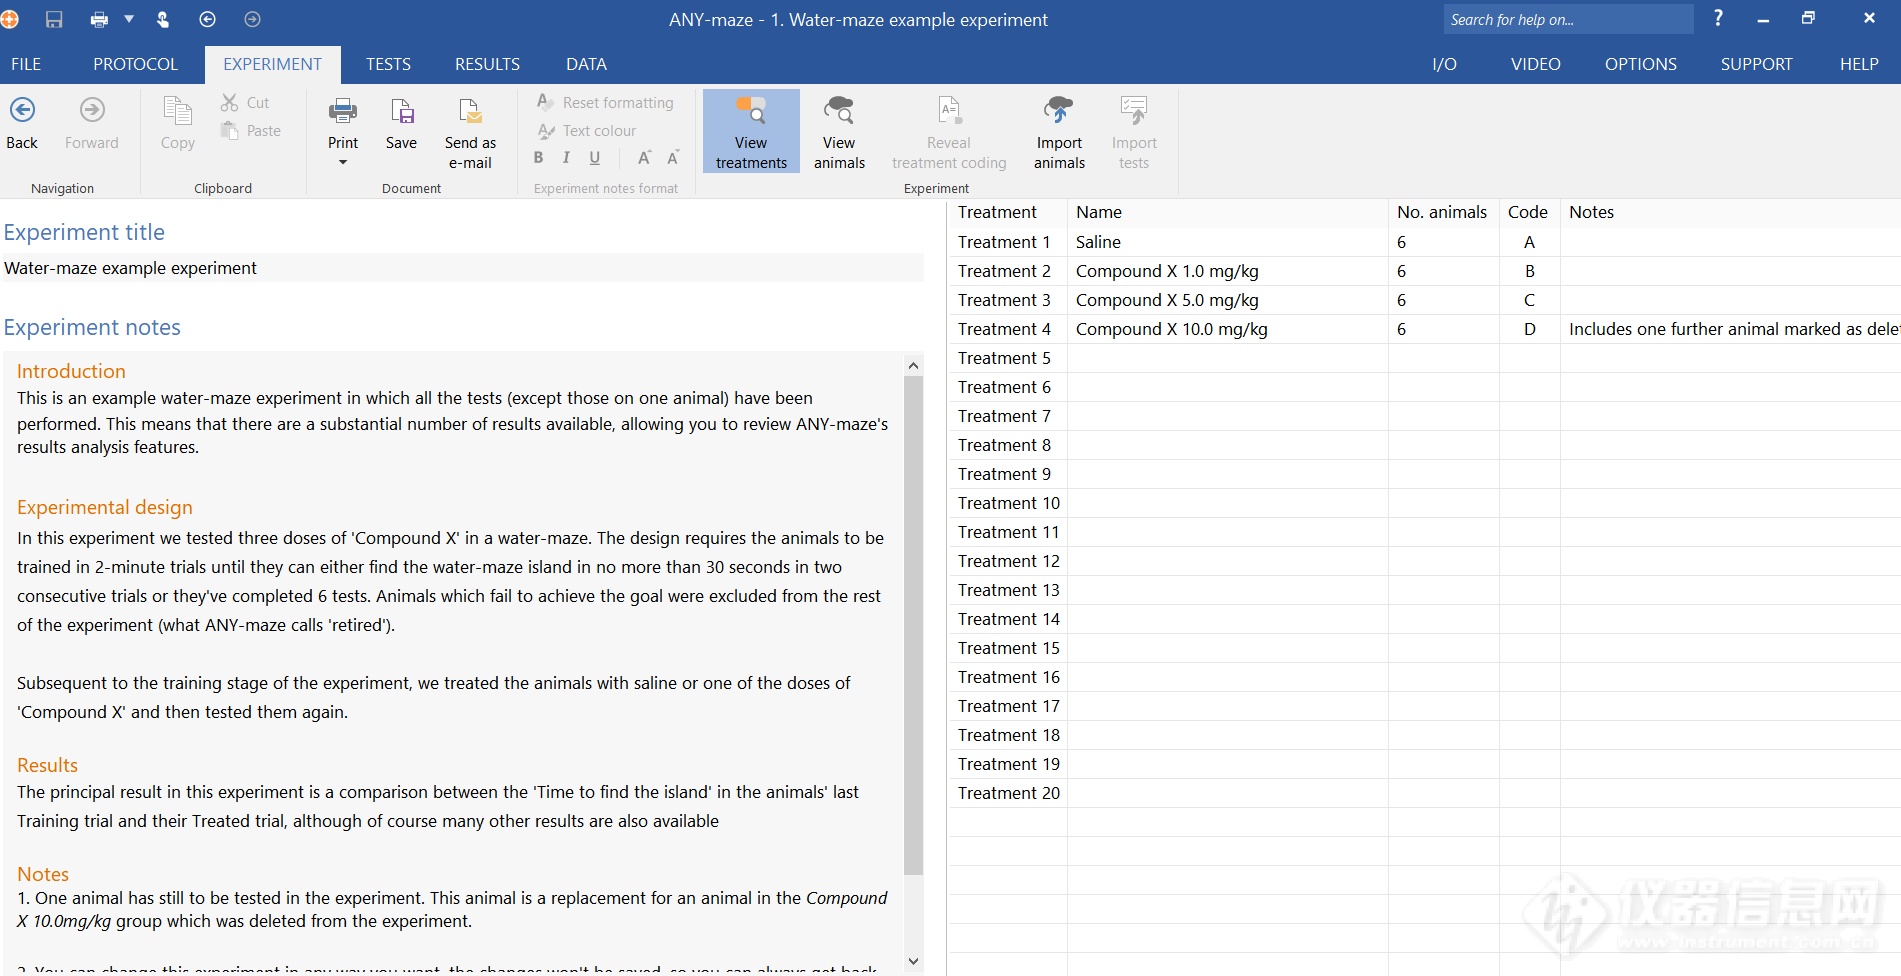
Task: Click the print icon in title bar
Action: pyautogui.click(x=99, y=19)
